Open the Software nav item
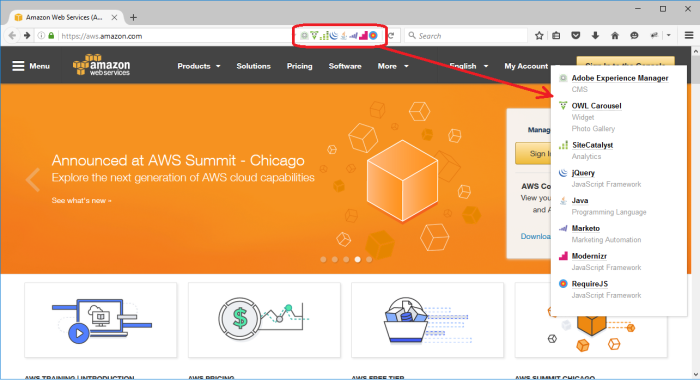Screen dimensions: 700x380 click(x=345, y=66)
